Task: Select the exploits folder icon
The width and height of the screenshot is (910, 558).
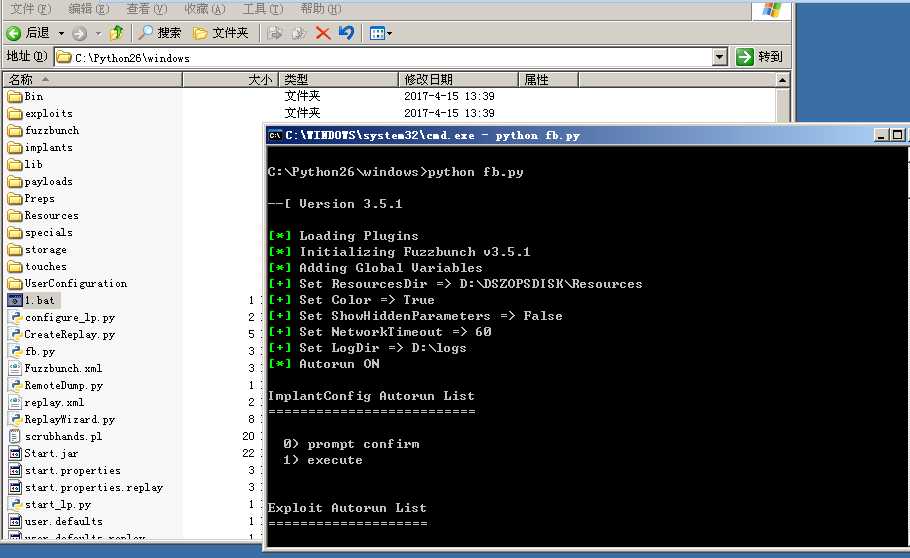Action: coord(15,113)
